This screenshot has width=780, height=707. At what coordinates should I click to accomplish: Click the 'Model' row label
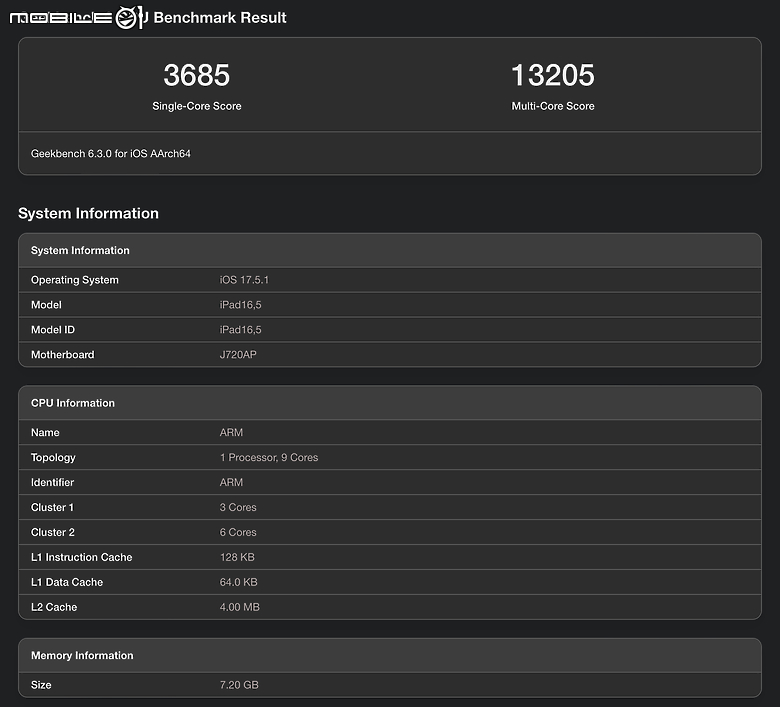click(46, 305)
